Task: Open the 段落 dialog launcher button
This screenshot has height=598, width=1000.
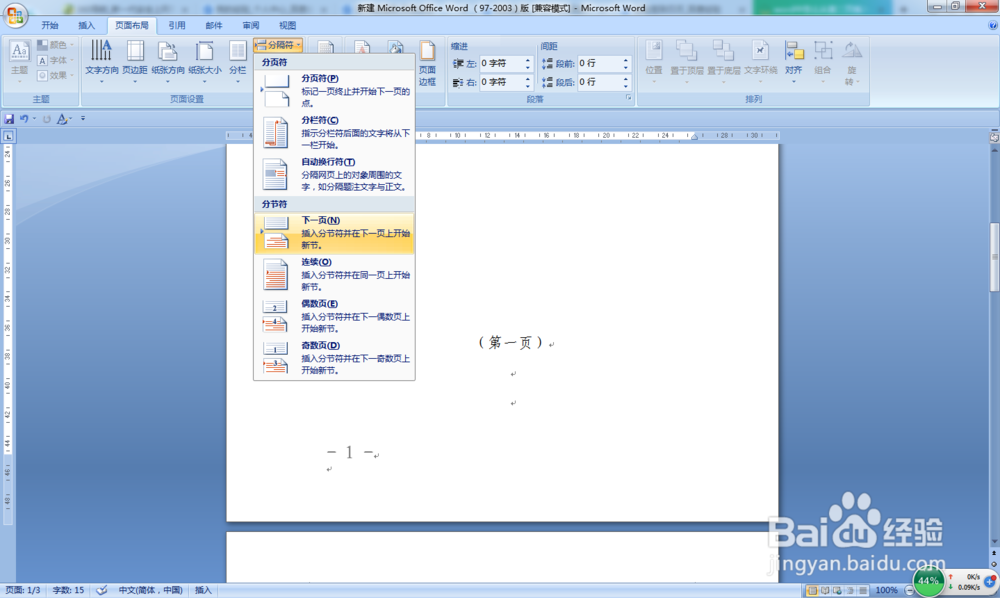Action: [x=628, y=96]
